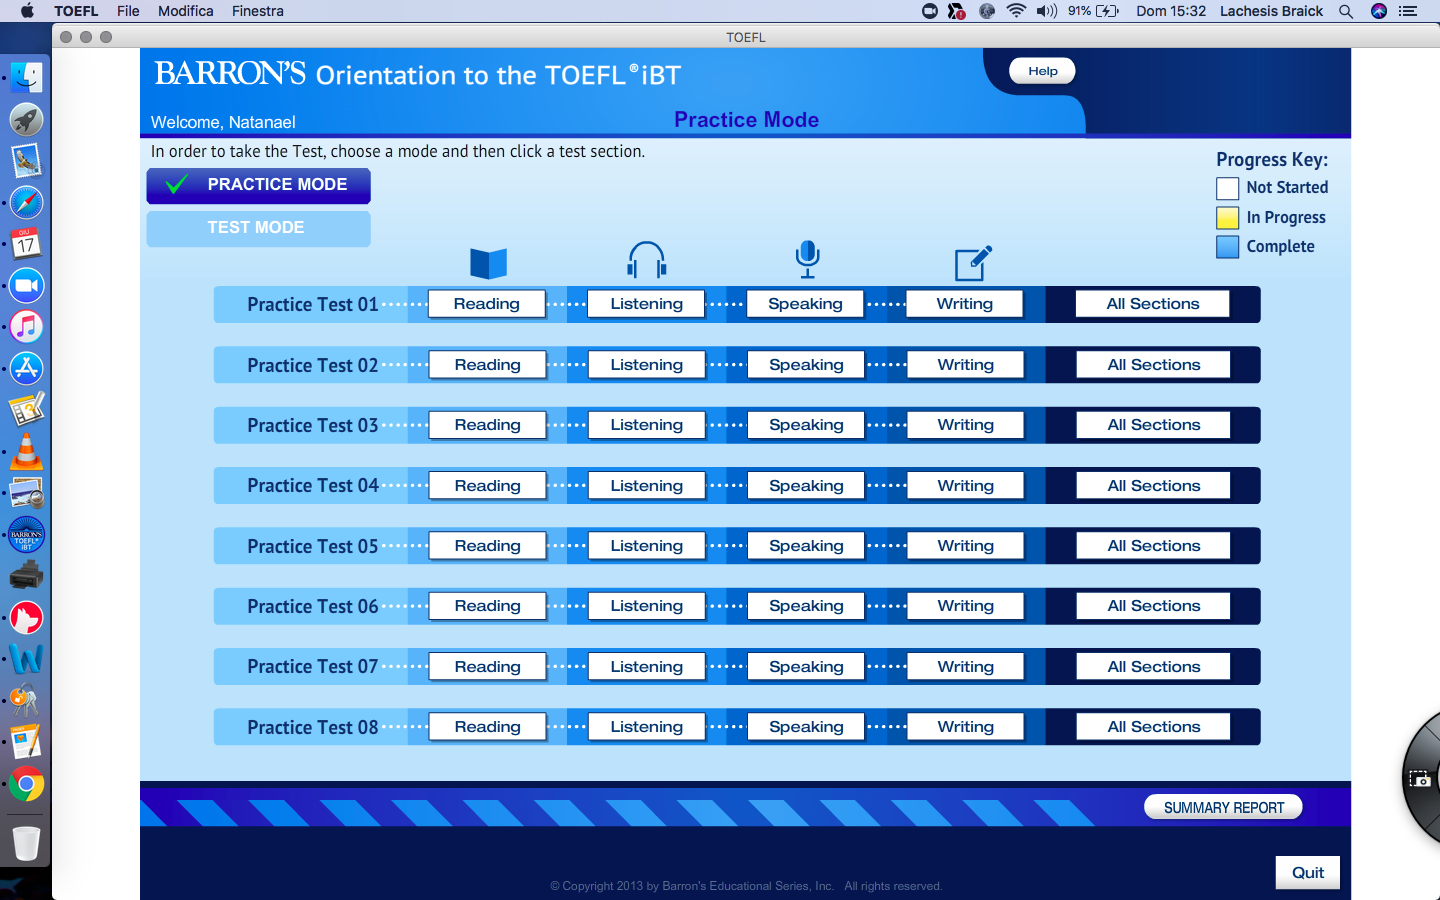Open Finestra menu
The width and height of the screenshot is (1440, 900).
pos(258,11)
